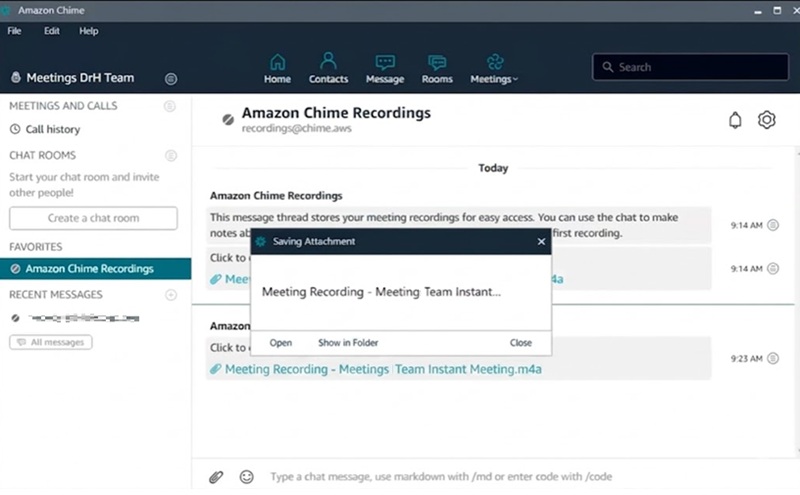The width and height of the screenshot is (800, 495).
Task: Open message options for first 9:14 AM message
Action: pos(773,225)
